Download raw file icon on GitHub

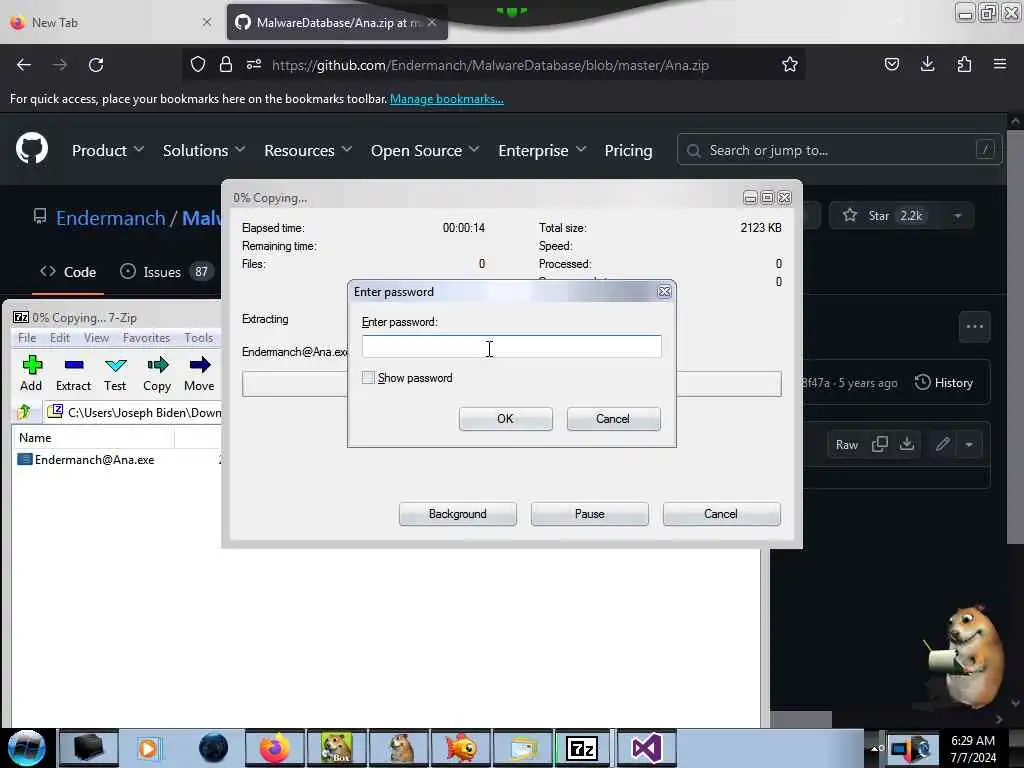coord(906,444)
